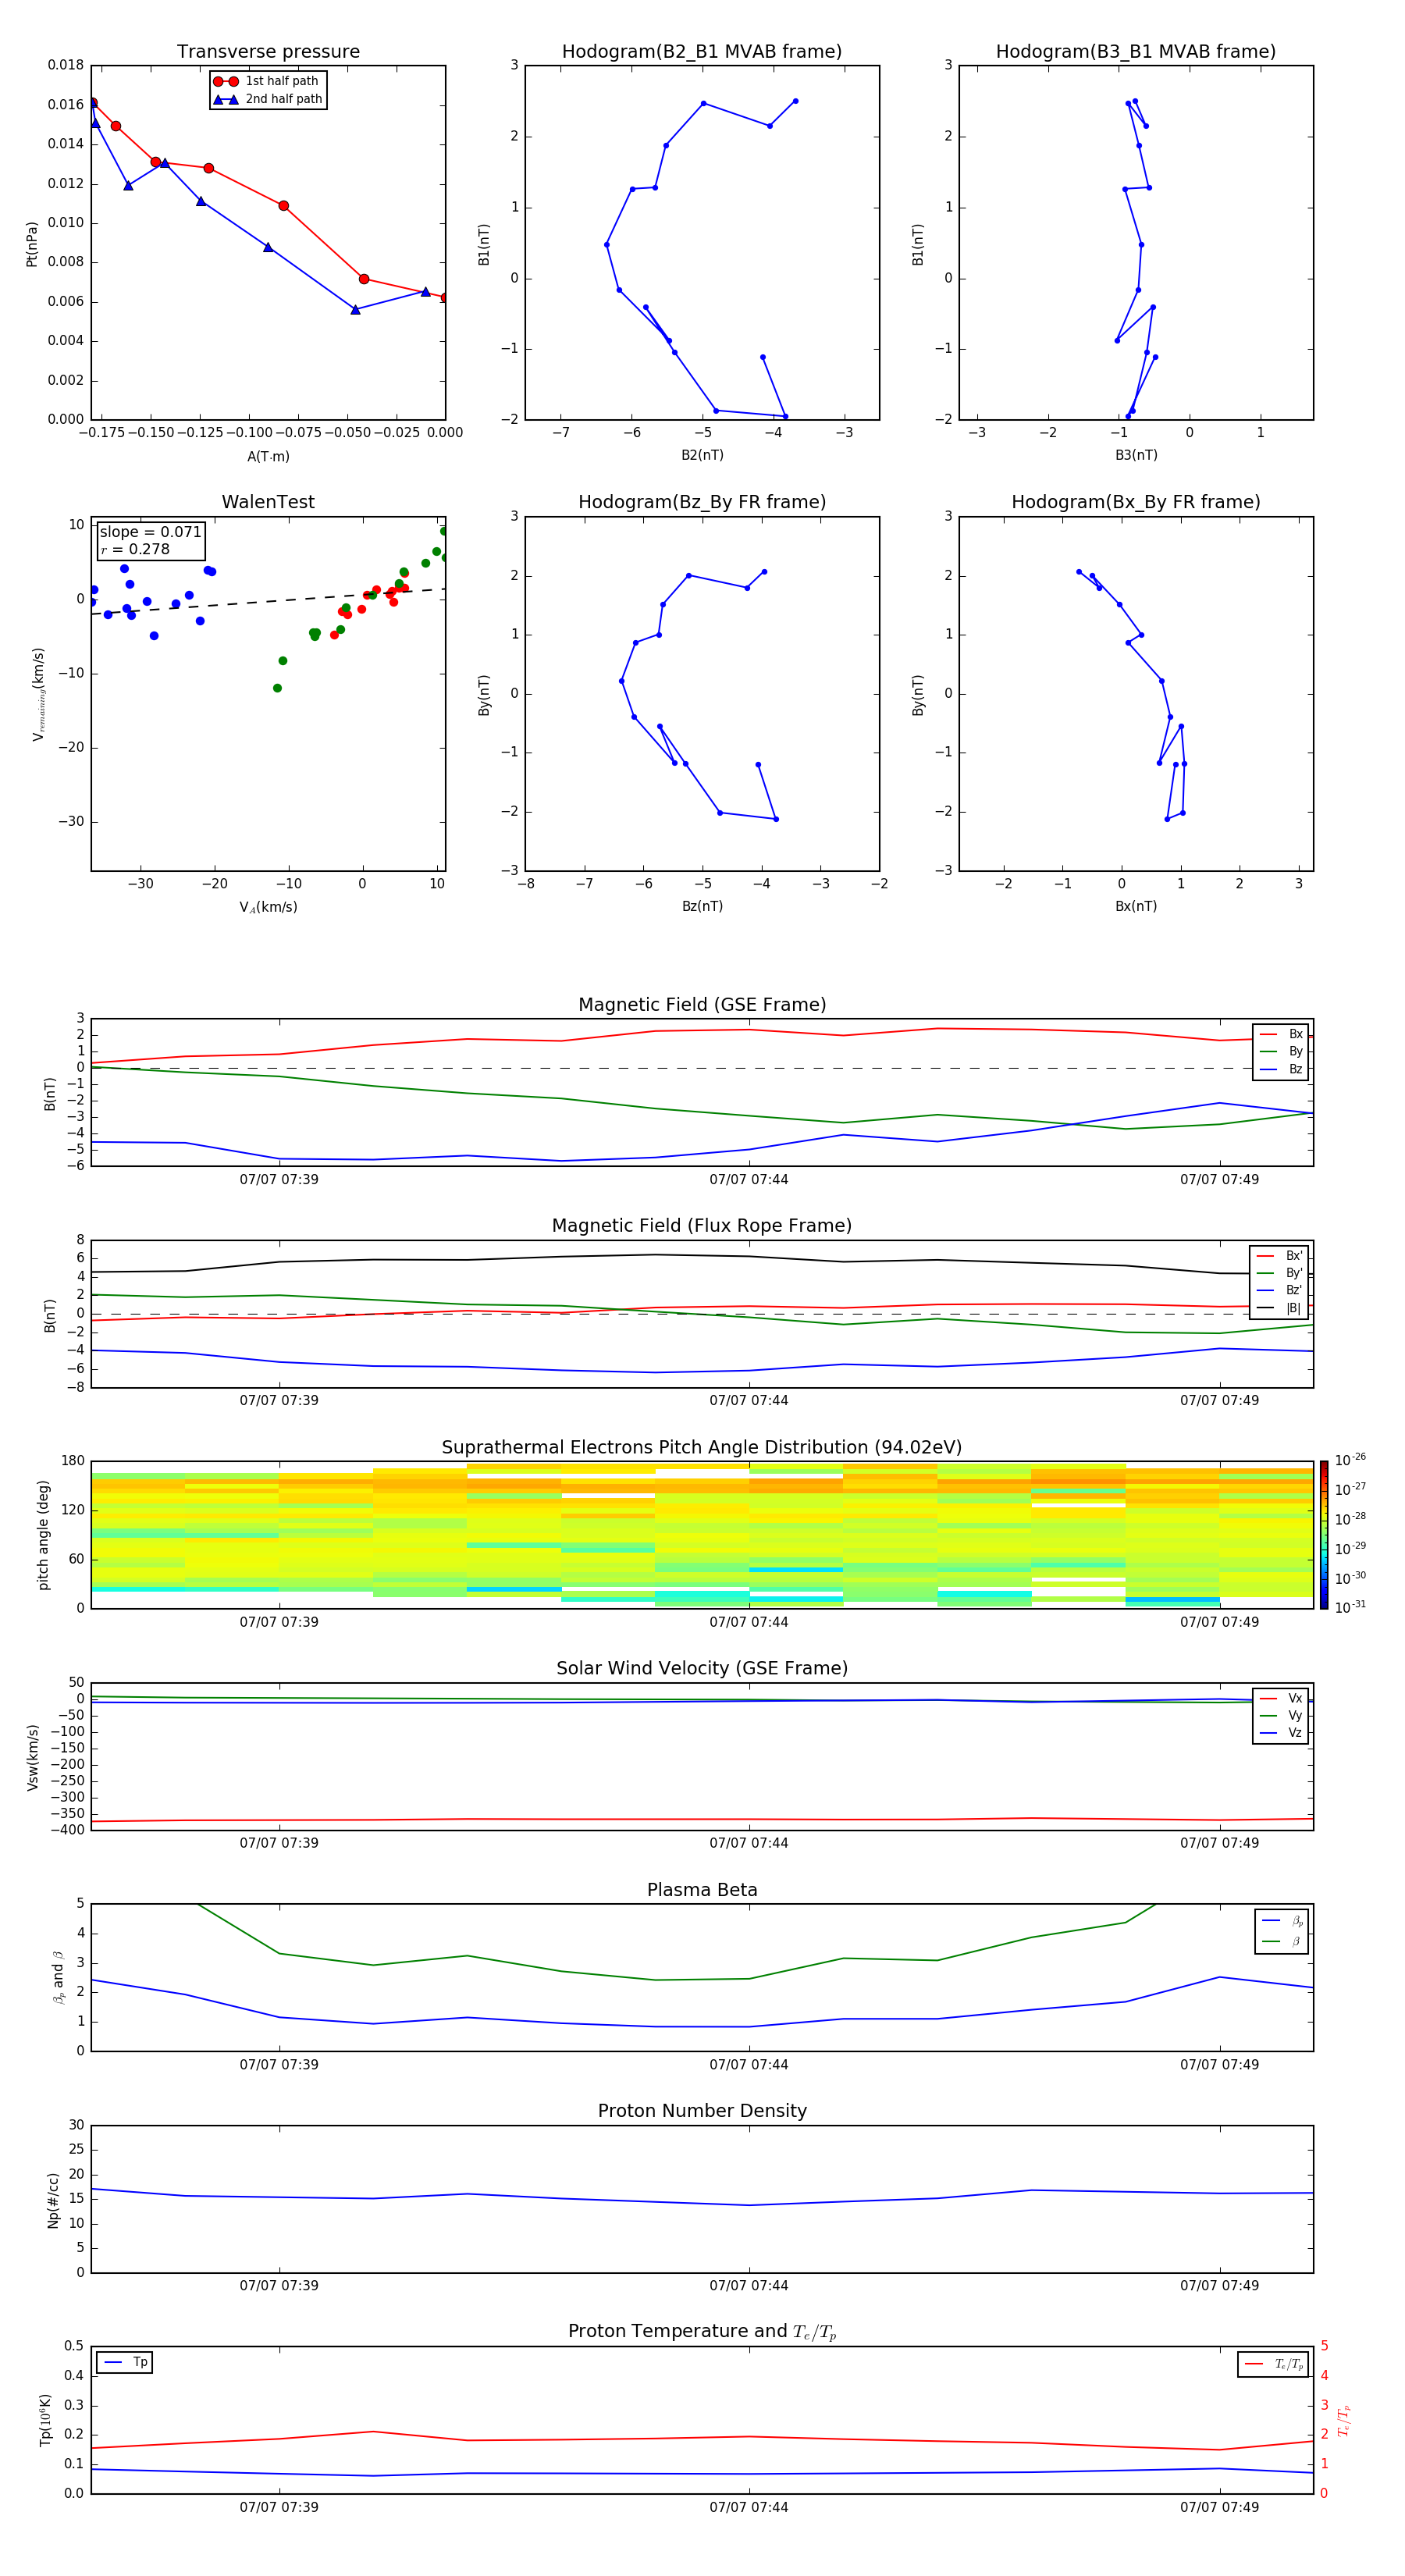1405x2576 pixels.
Task: Click the B3(nT) x-axis label
Action: pos(1136,455)
